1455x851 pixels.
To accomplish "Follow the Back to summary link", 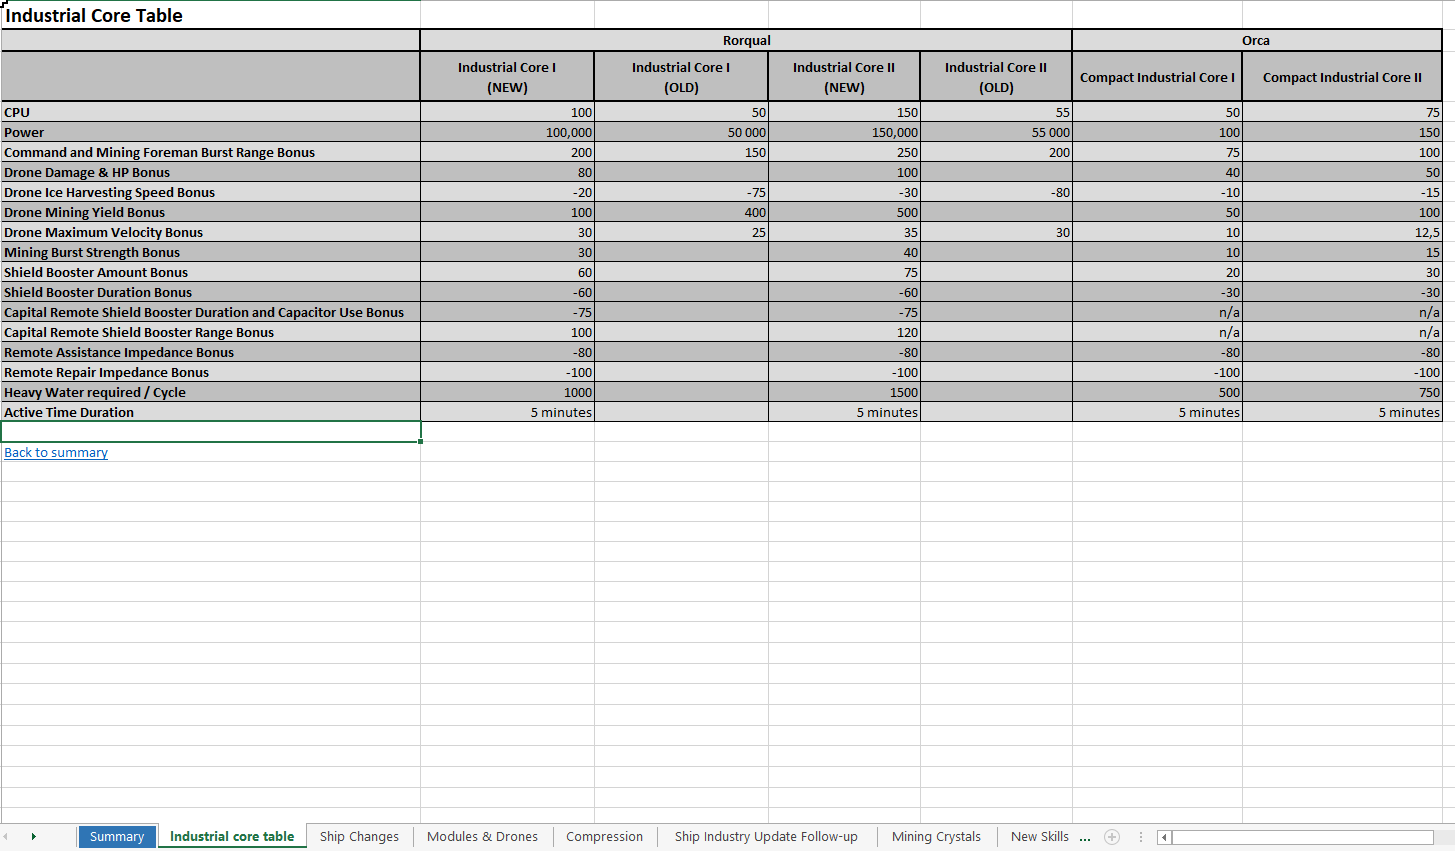I will pyautogui.click(x=56, y=453).
